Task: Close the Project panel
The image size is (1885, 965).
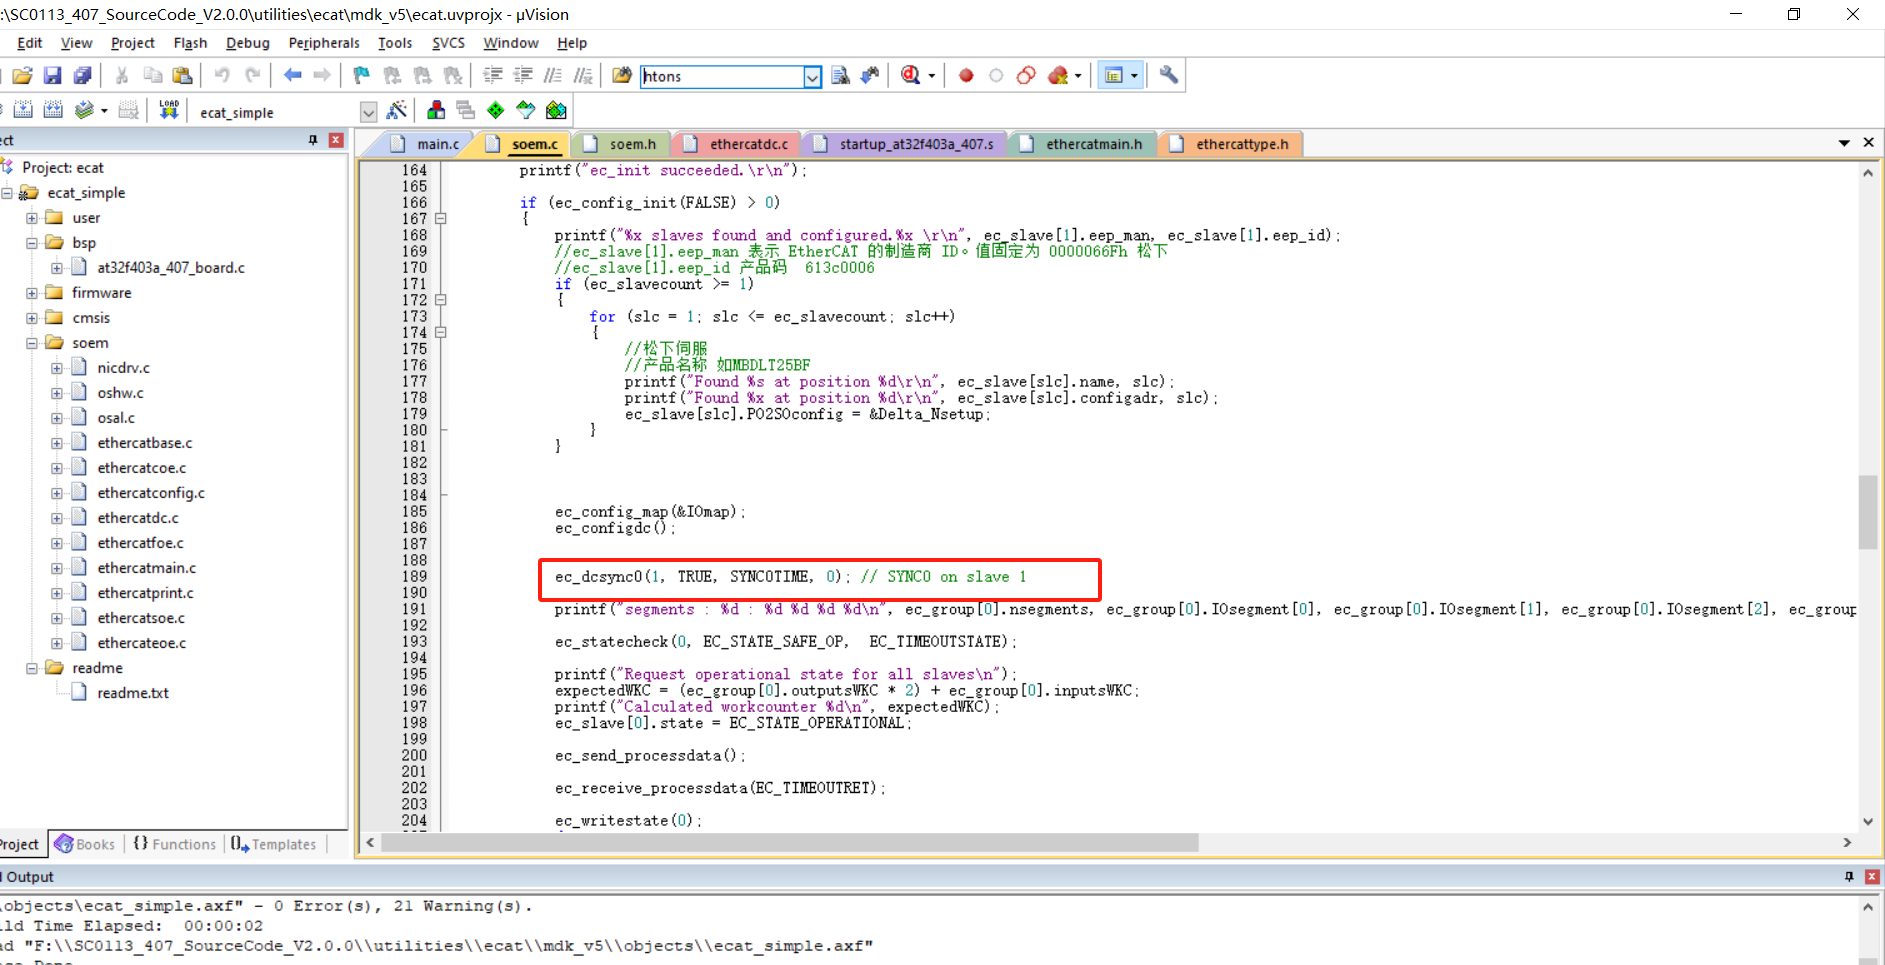Action: click(336, 140)
